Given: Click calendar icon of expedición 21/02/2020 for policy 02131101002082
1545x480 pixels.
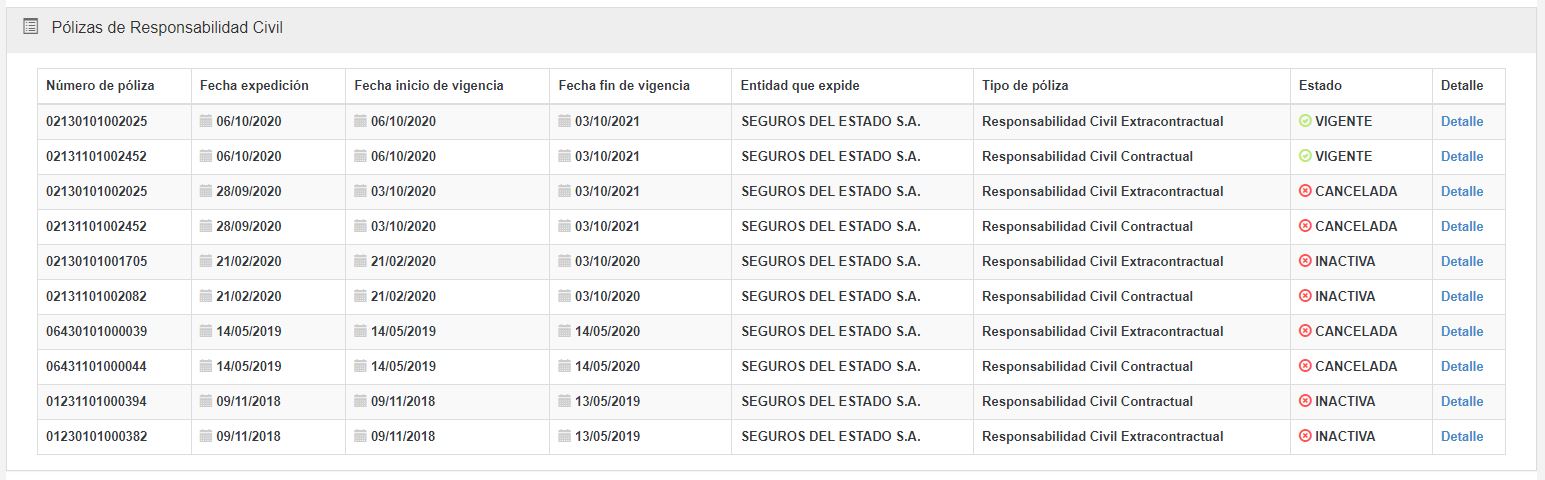Looking at the screenshot, I should pyautogui.click(x=206, y=296).
